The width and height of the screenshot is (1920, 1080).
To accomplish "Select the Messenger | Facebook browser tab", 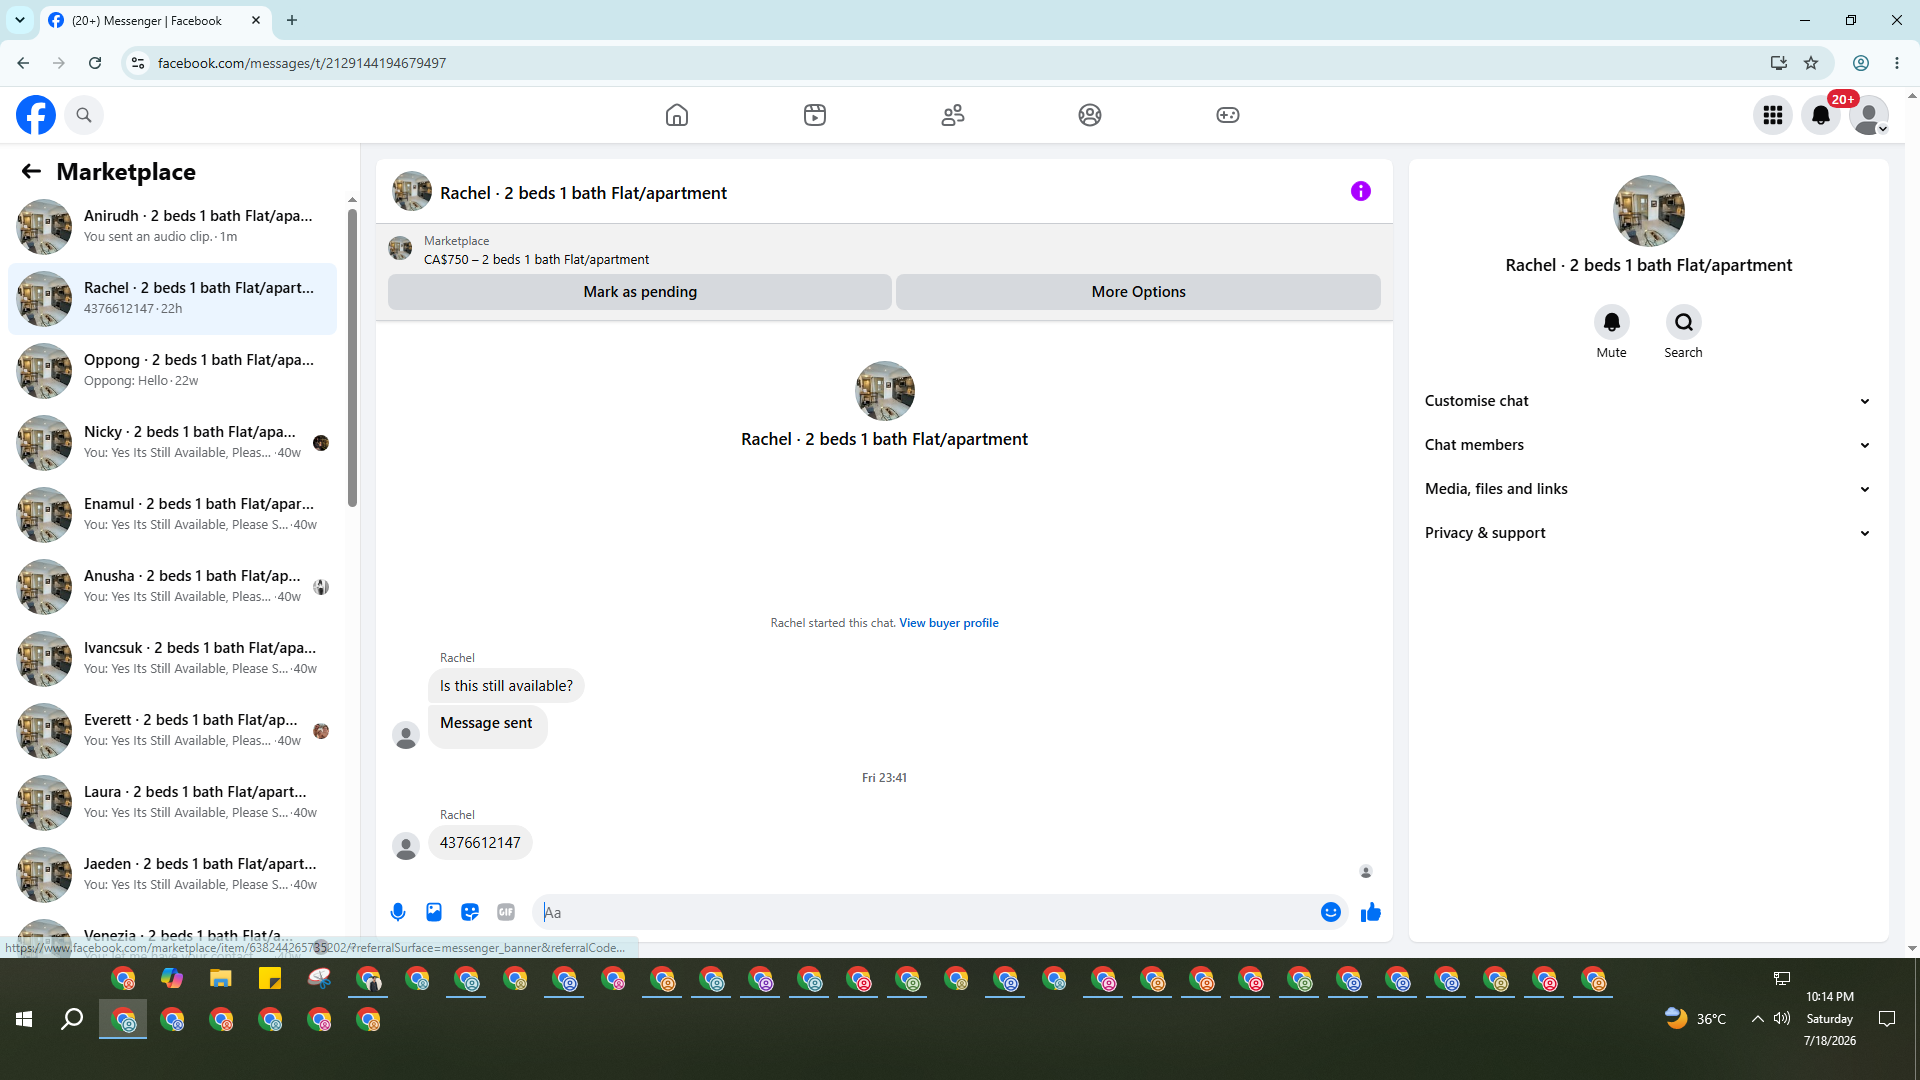I will point(154,20).
